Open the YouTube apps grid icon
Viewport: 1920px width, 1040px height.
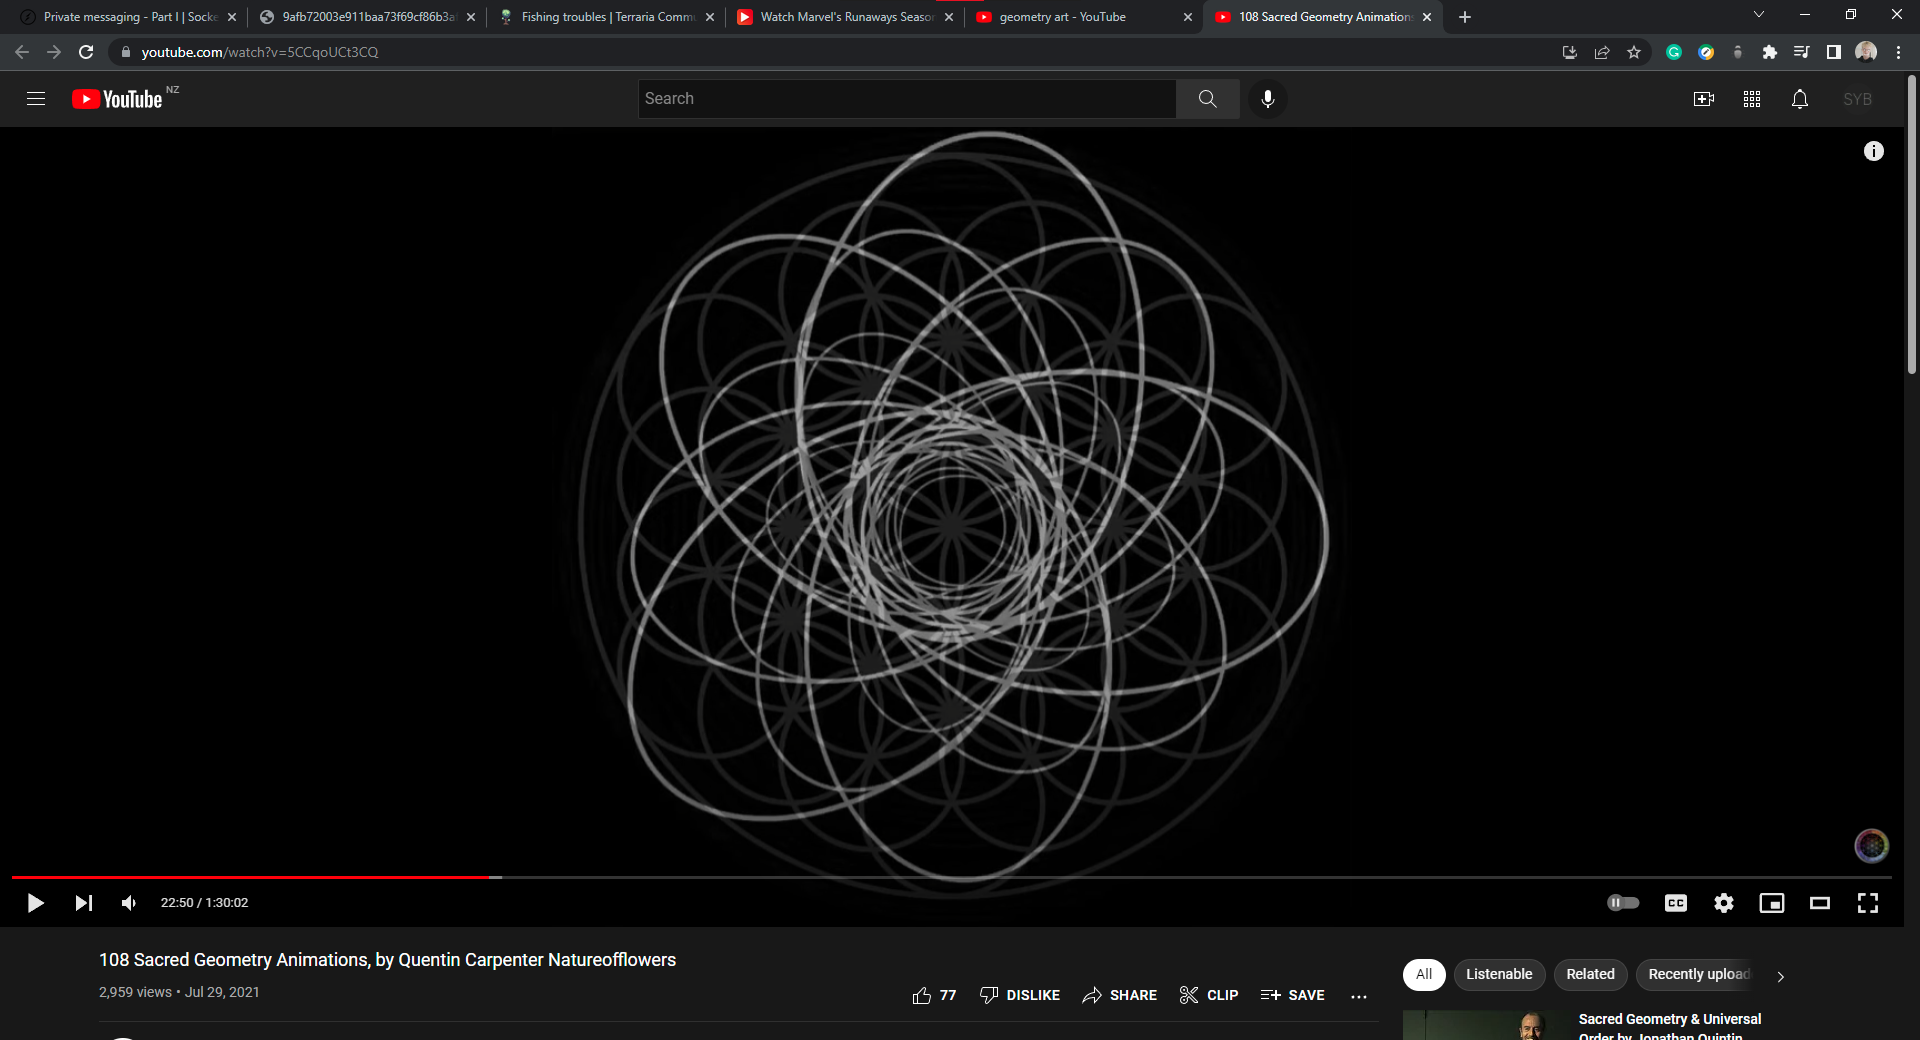(1751, 99)
